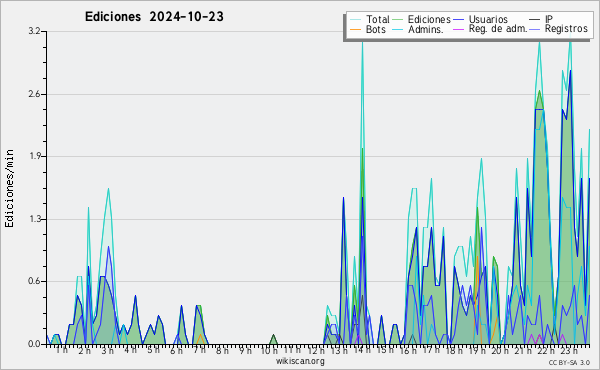Viewport: 600px width, 370px height.
Task: Click the 1.3 value on Y axis
Action: (x=34, y=219)
